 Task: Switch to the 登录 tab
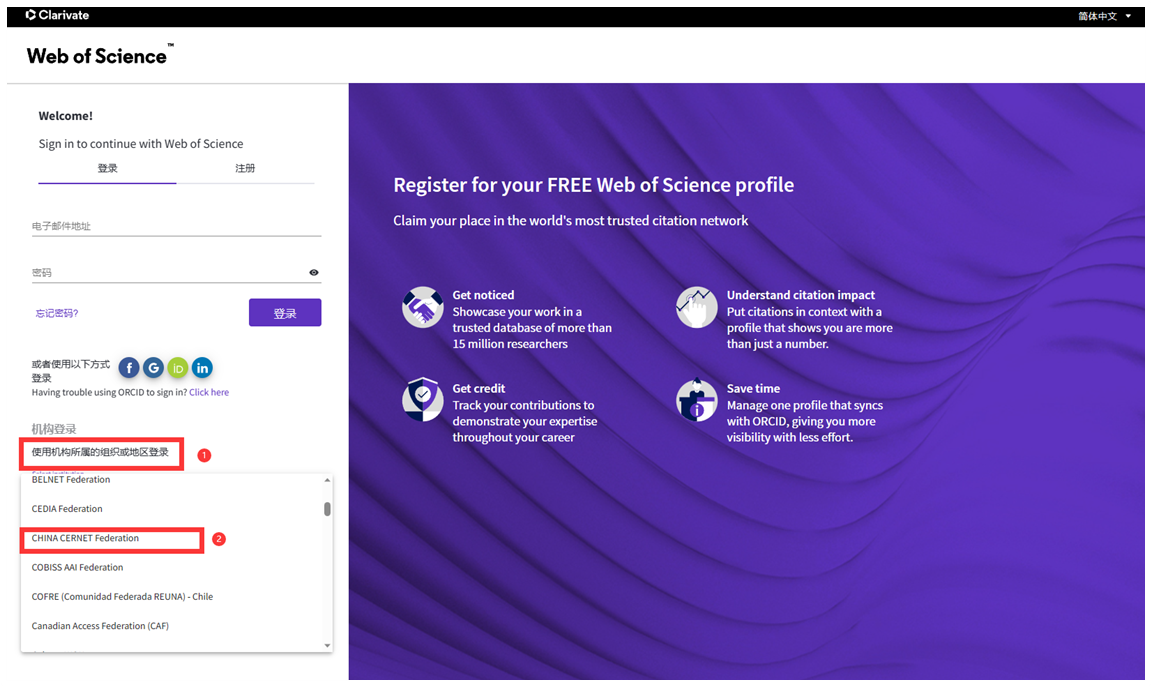point(107,168)
